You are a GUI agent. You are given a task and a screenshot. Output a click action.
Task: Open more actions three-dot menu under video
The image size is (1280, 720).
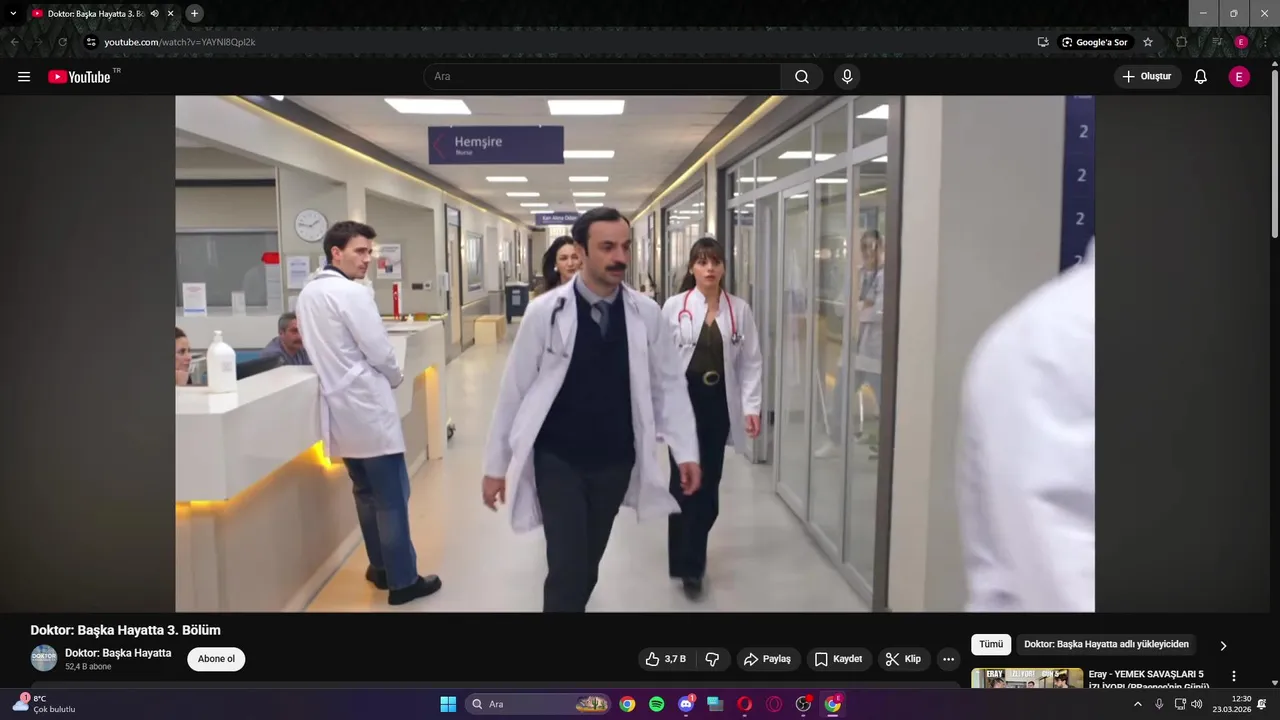click(949, 659)
